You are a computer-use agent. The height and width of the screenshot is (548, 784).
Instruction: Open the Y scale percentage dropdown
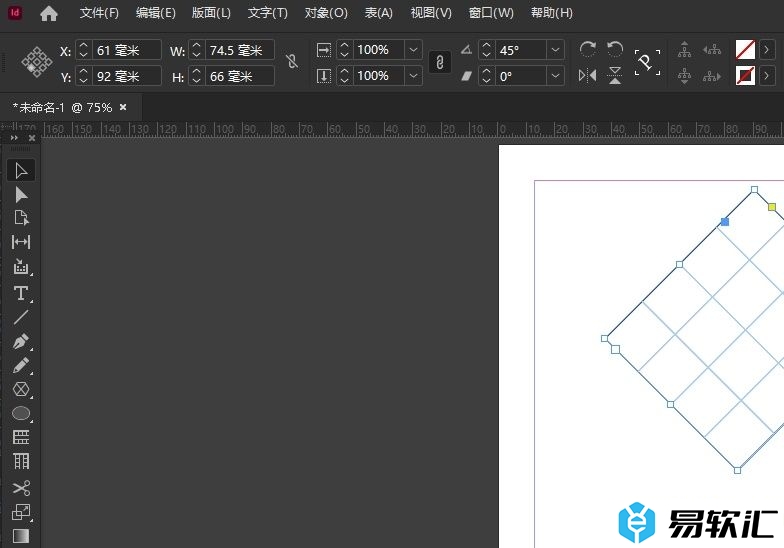(x=414, y=76)
